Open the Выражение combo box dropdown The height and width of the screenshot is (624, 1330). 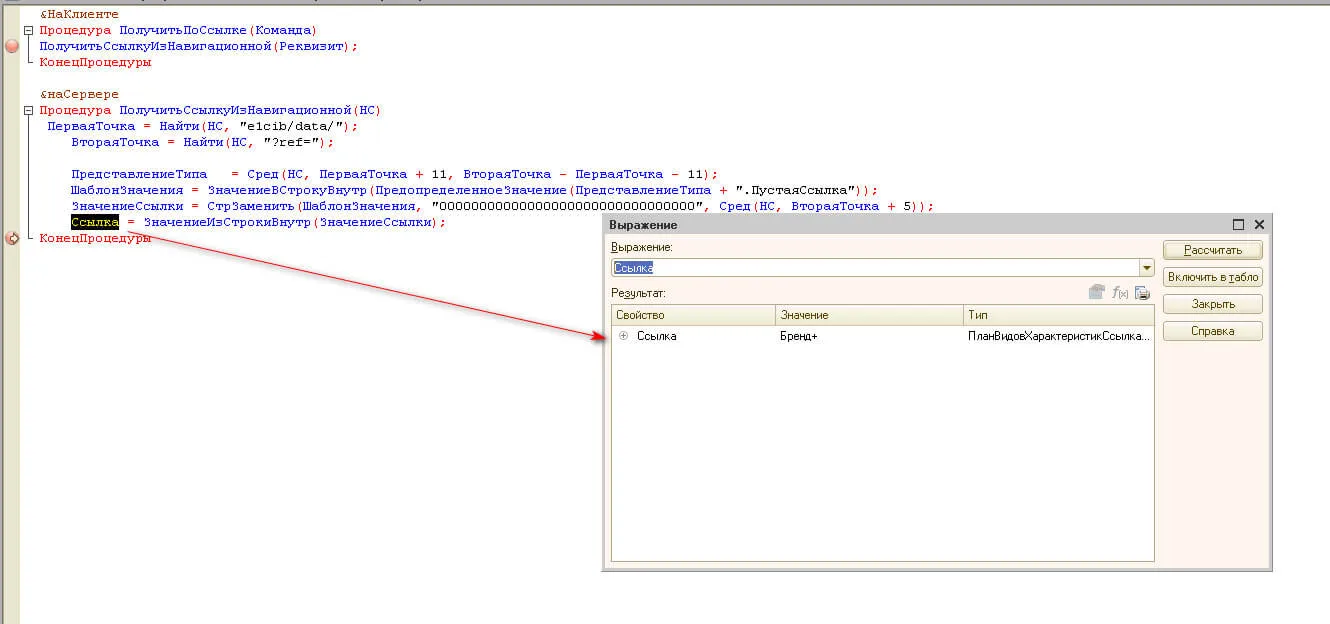(x=1146, y=268)
